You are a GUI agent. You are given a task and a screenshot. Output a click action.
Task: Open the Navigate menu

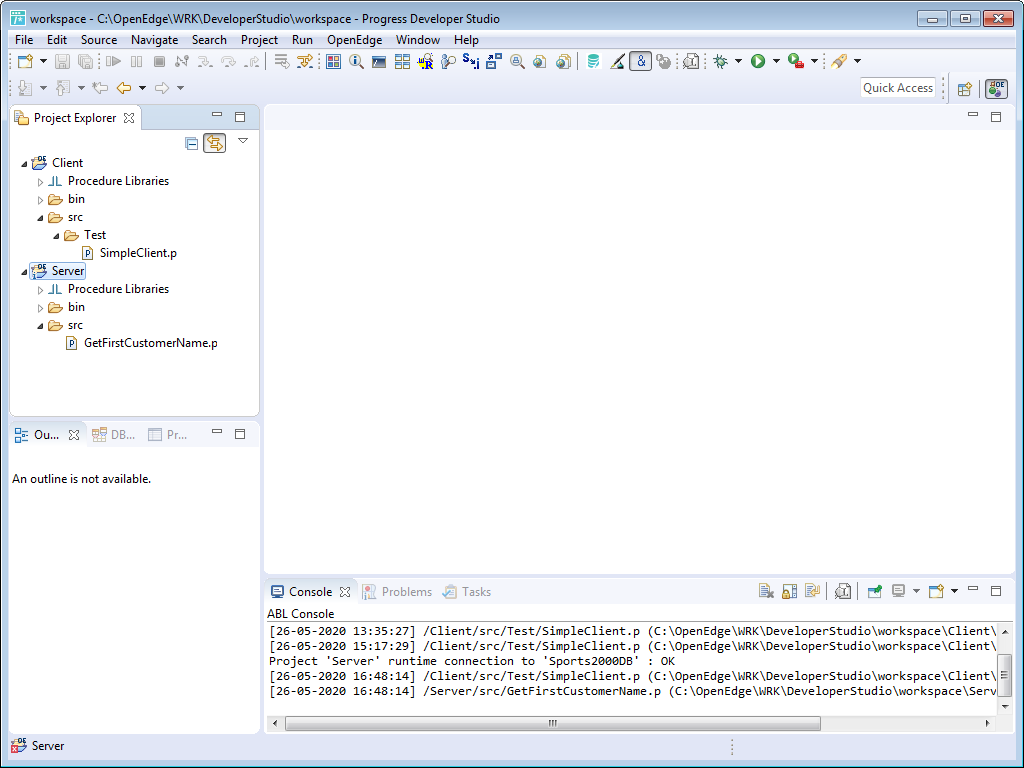pyautogui.click(x=154, y=40)
